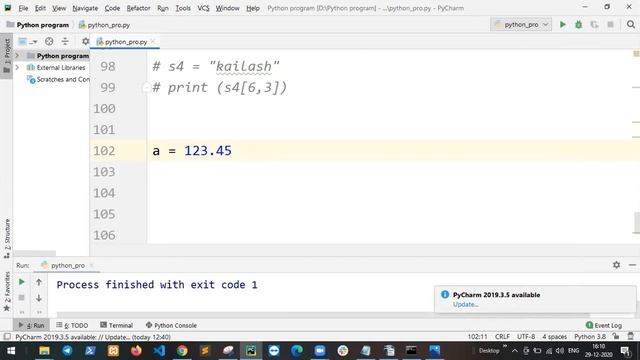The width and height of the screenshot is (640, 360).
Task: Expand External Libraries tree node
Action: (x=17, y=67)
